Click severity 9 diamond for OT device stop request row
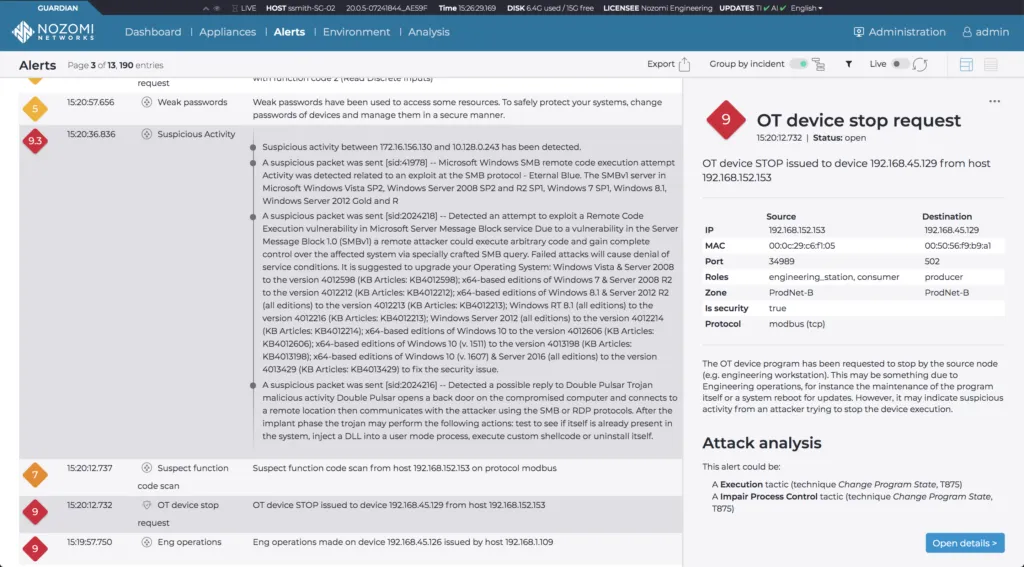 pyautogui.click(x=35, y=511)
